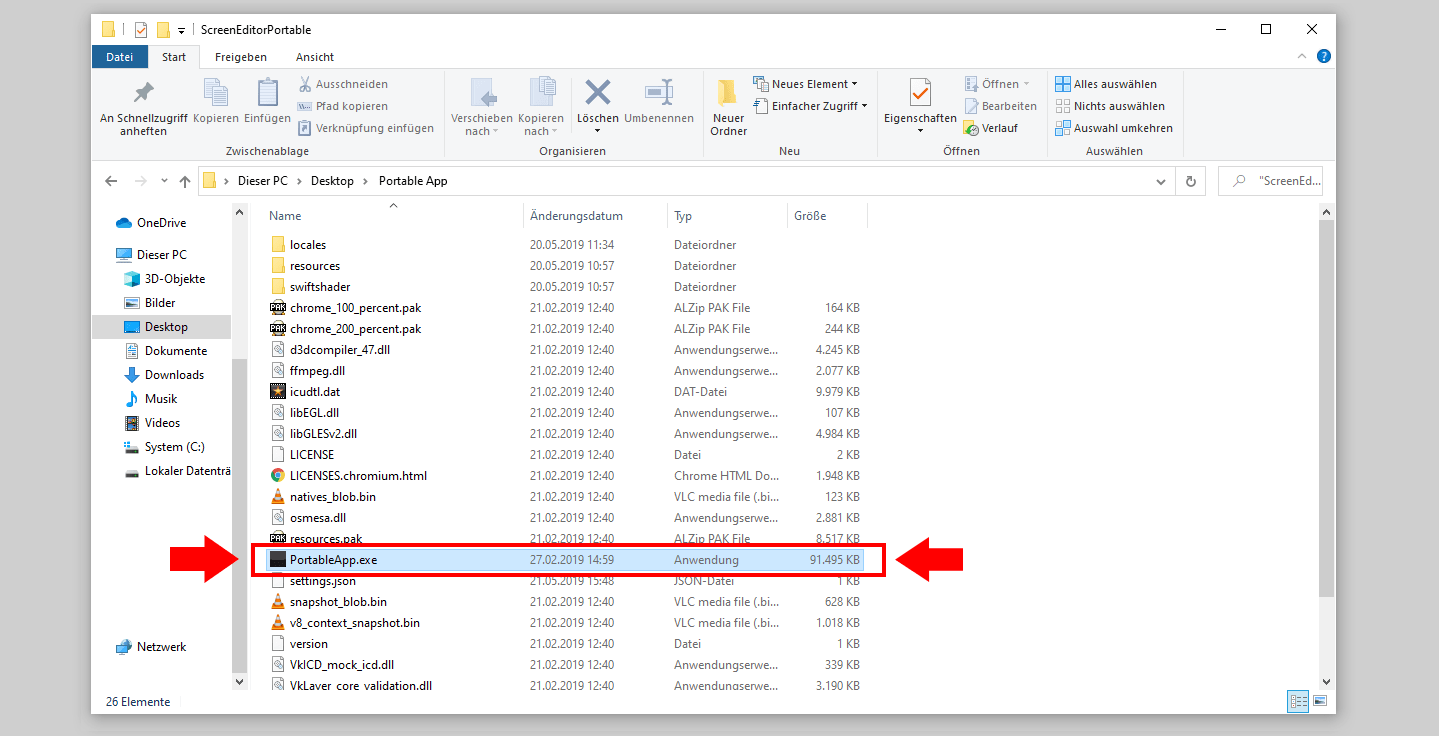Open Downloads in the navigation pane
The height and width of the screenshot is (736, 1439).
point(174,375)
